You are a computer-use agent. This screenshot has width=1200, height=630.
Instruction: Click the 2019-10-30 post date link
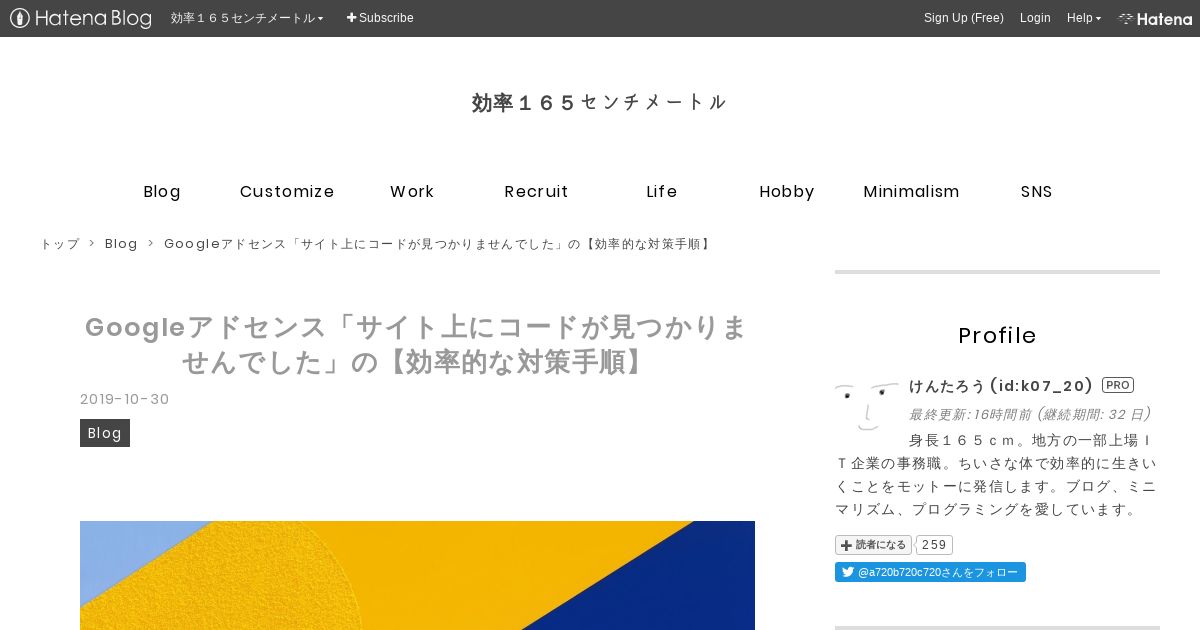[125, 399]
